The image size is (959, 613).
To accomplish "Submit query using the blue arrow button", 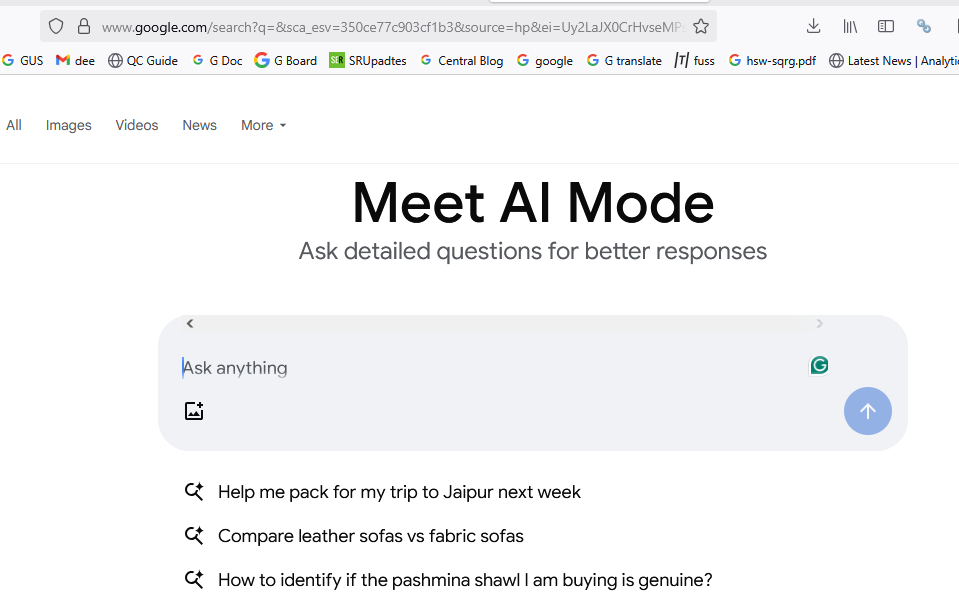I will 867,411.
